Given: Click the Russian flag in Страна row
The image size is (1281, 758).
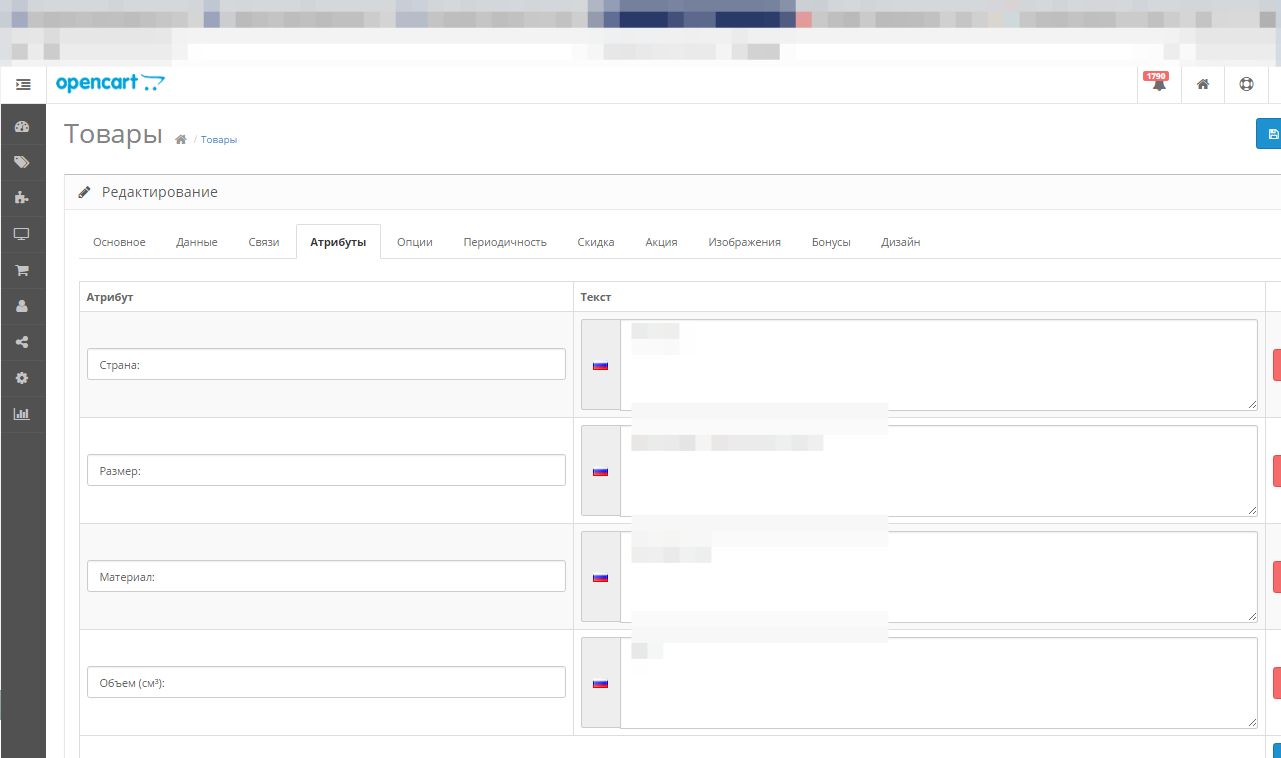Looking at the screenshot, I should pyautogui.click(x=600, y=365).
